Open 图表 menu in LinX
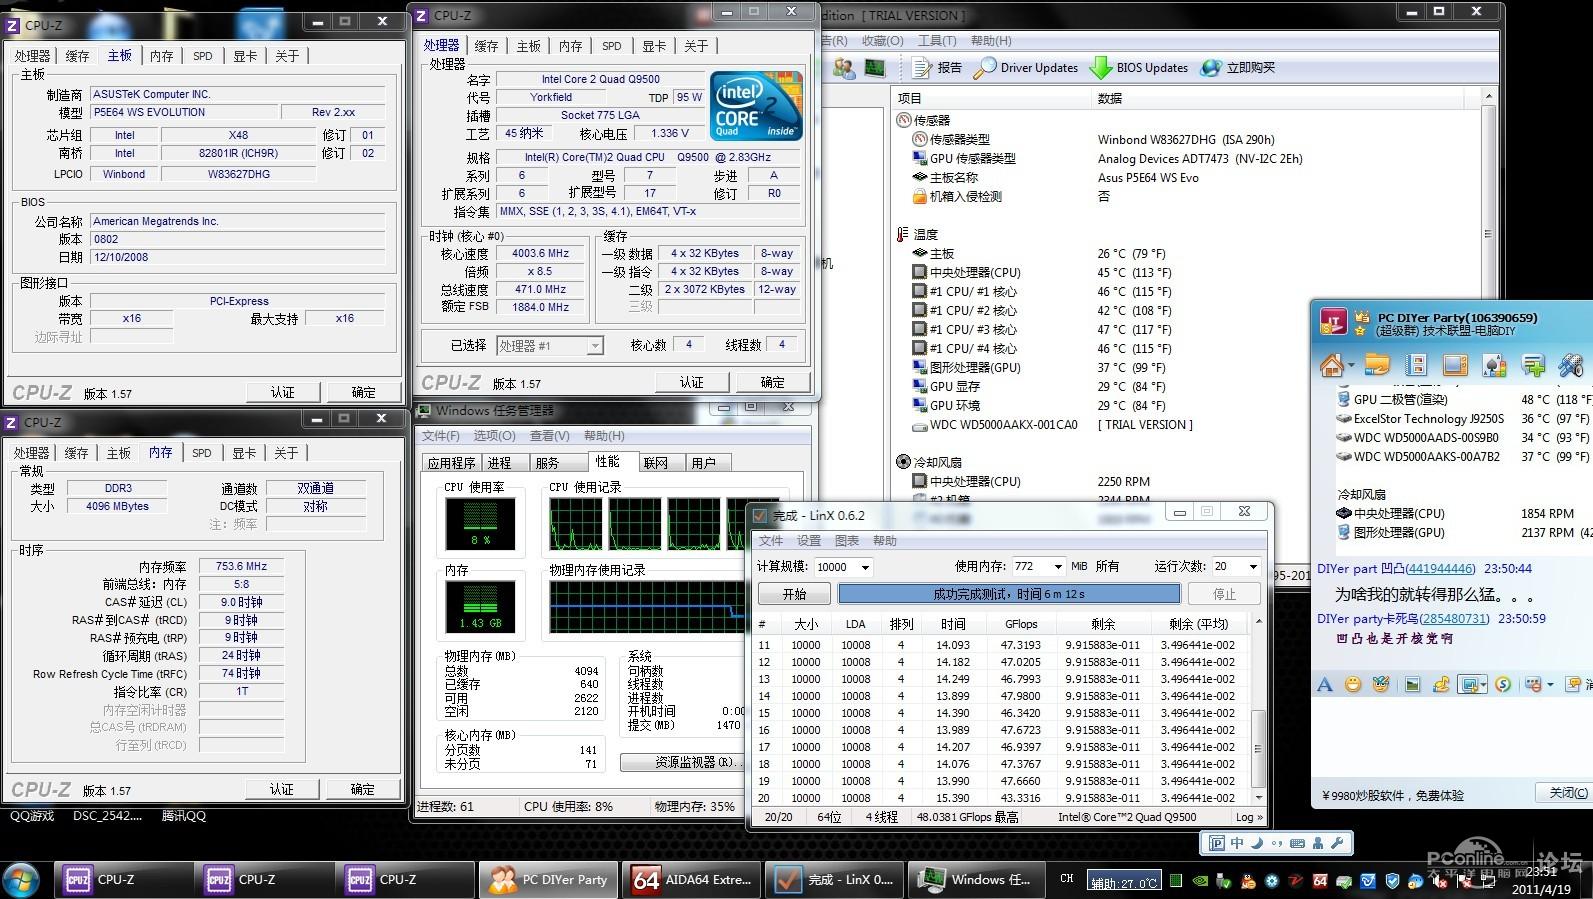The height and width of the screenshot is (899, 1593). click(847, 541)
